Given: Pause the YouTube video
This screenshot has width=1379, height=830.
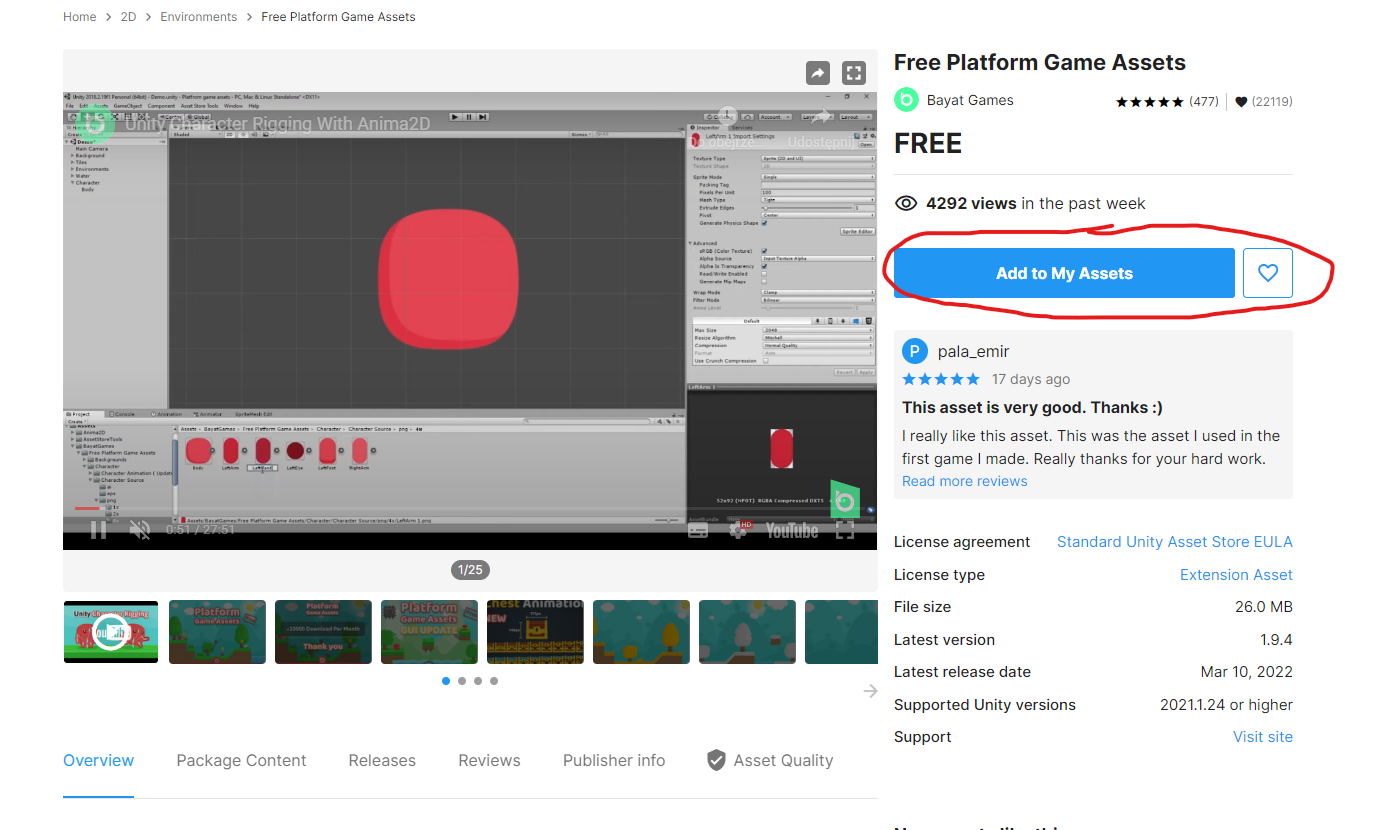Looking at the screenshot, I should [98, 530].
